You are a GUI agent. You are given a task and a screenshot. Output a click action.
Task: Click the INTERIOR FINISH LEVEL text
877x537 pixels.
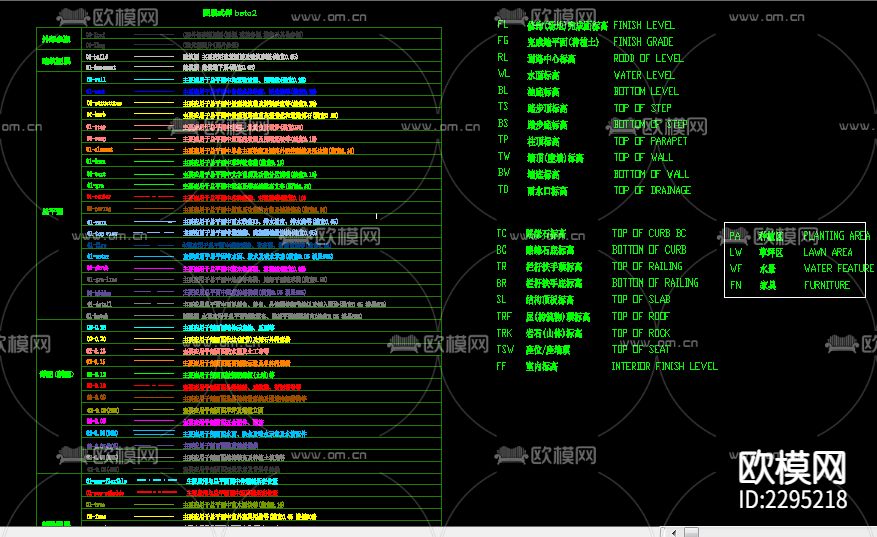coord(664,366)
